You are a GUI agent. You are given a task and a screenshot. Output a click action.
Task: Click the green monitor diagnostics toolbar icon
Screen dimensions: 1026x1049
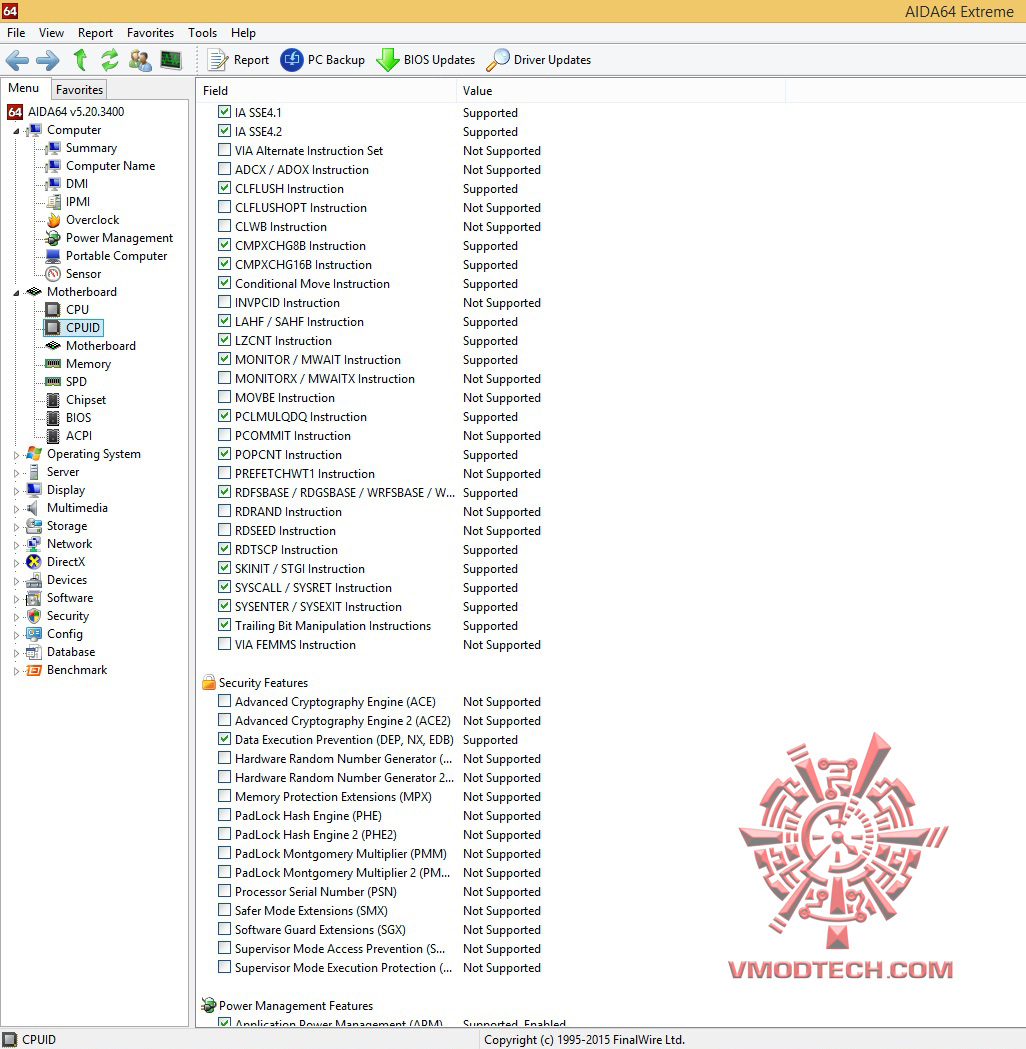[x=171, y=60]
